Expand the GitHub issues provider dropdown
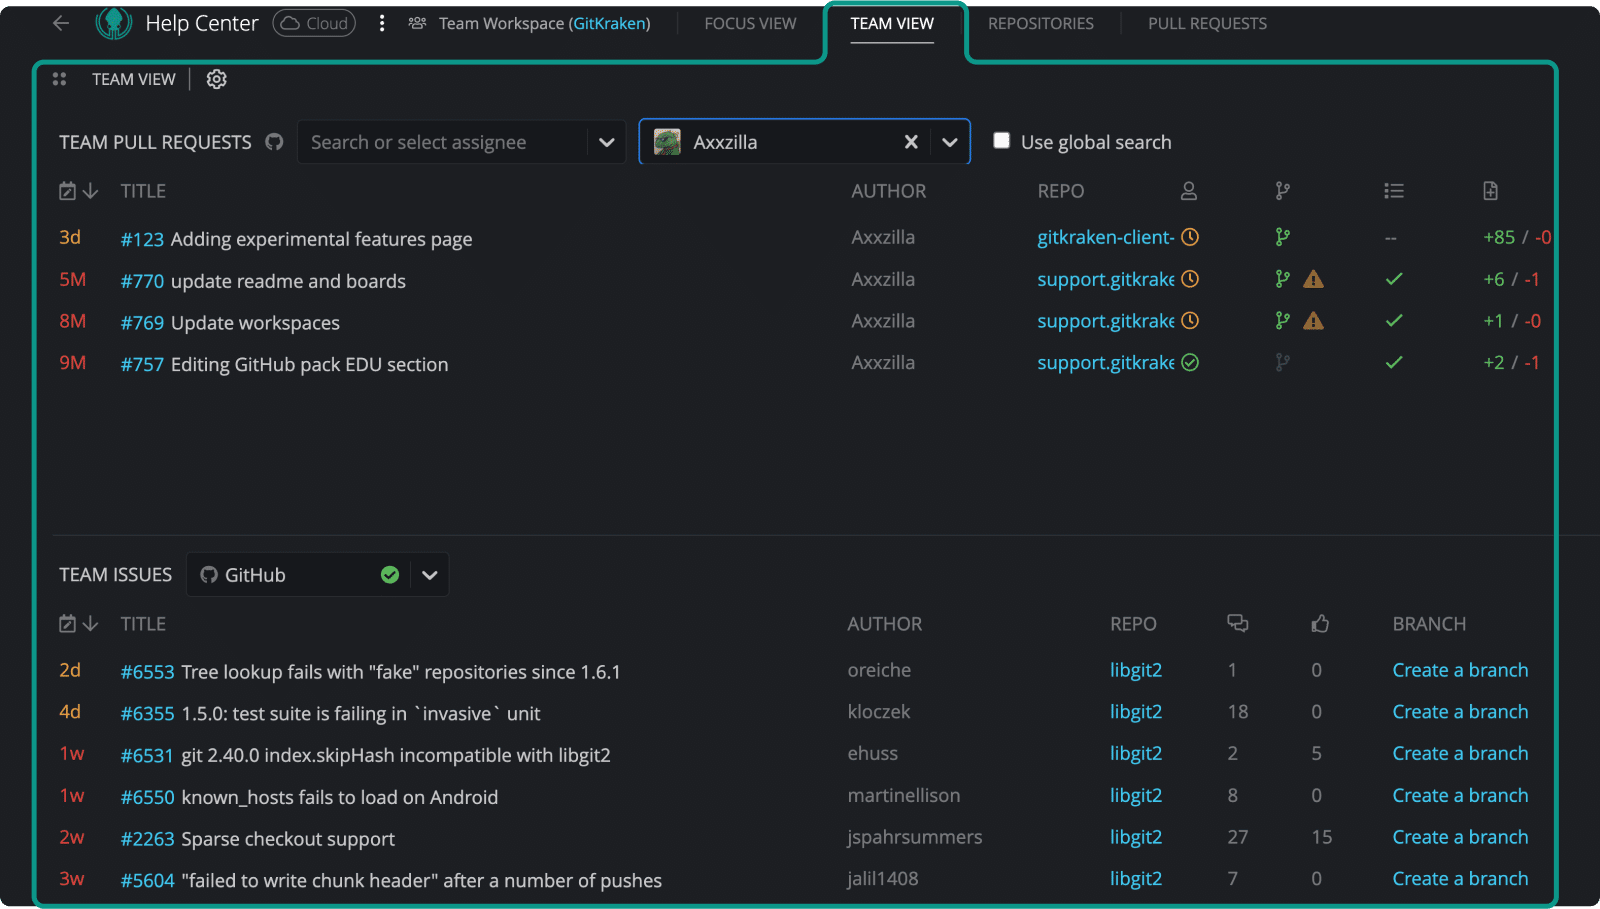The image size is (1600, 909). 430,575
